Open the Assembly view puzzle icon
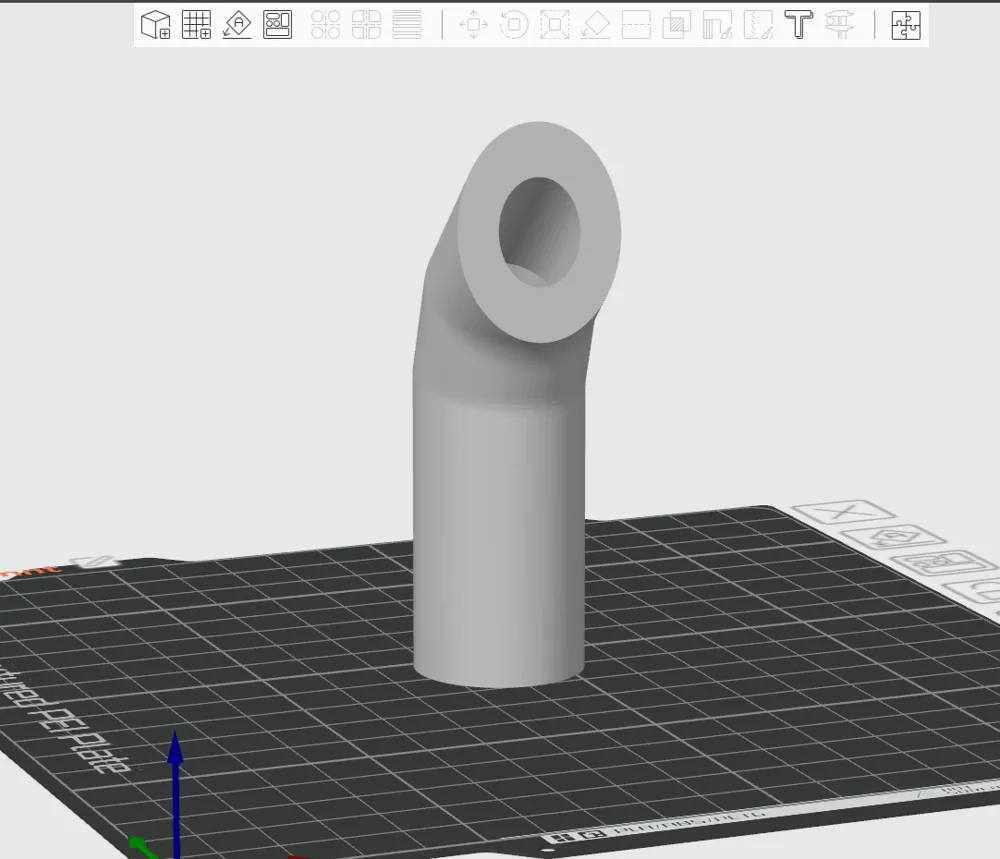1000x859 pixels. point(905,26)
